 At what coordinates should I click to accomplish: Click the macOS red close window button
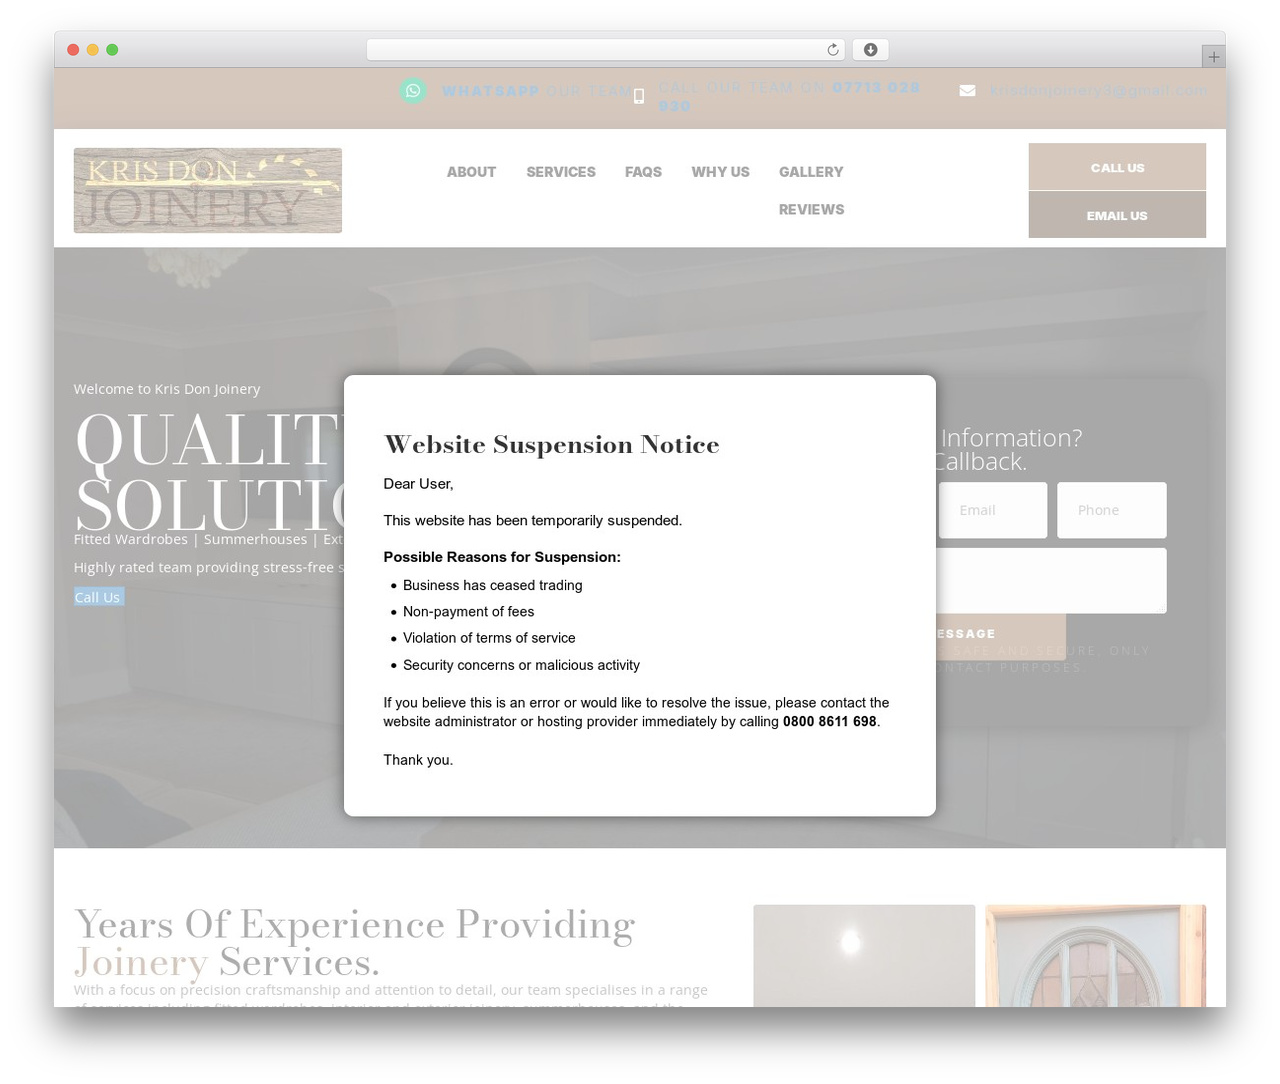click(73, 50)
